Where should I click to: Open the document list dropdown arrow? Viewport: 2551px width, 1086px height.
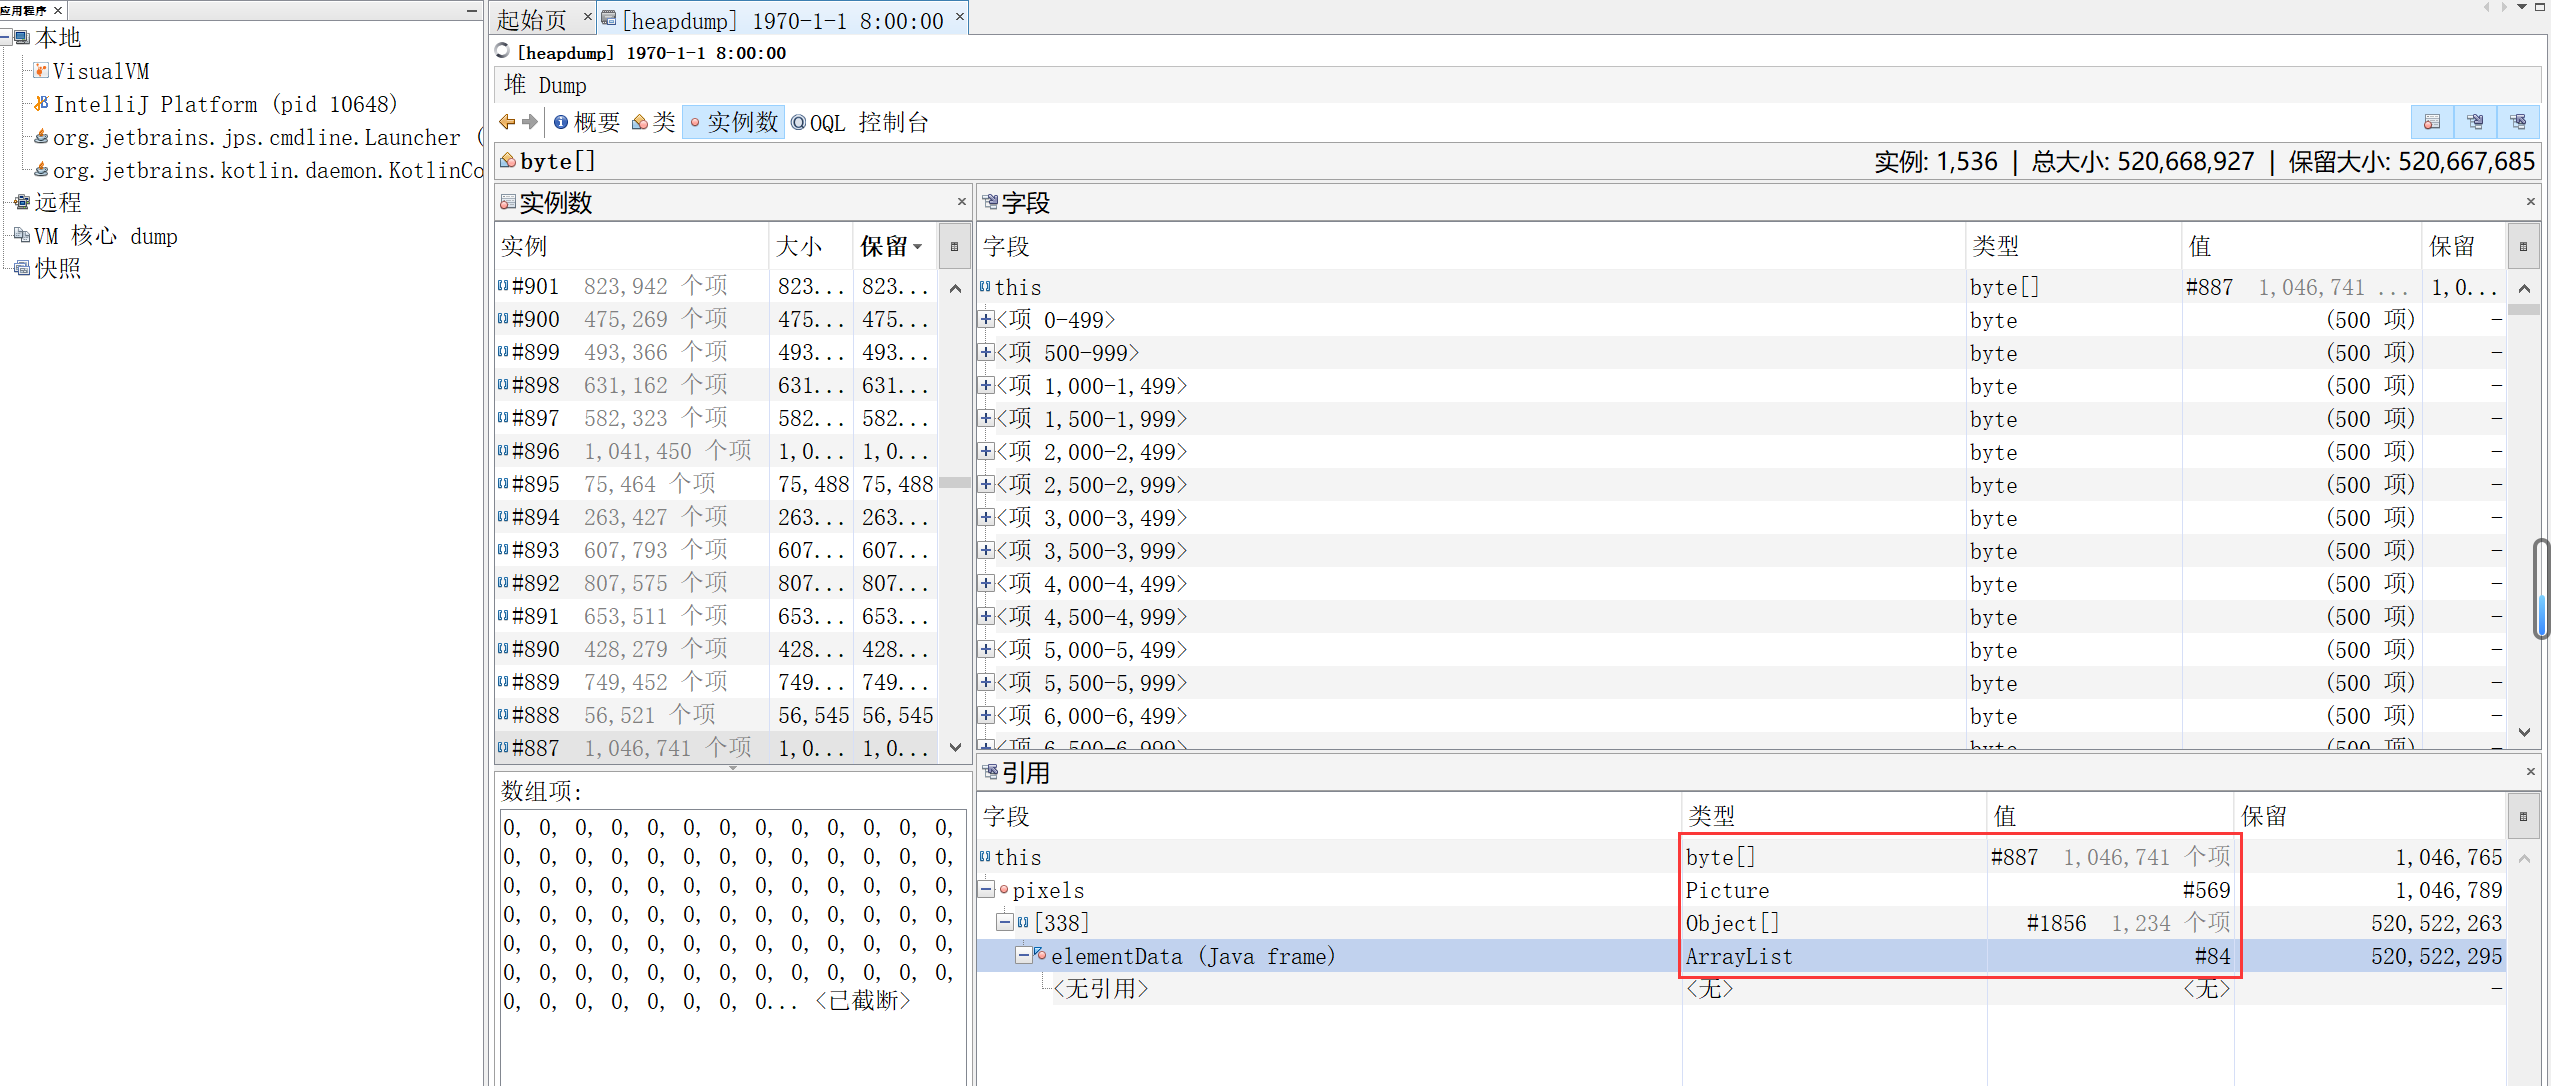2521,7
